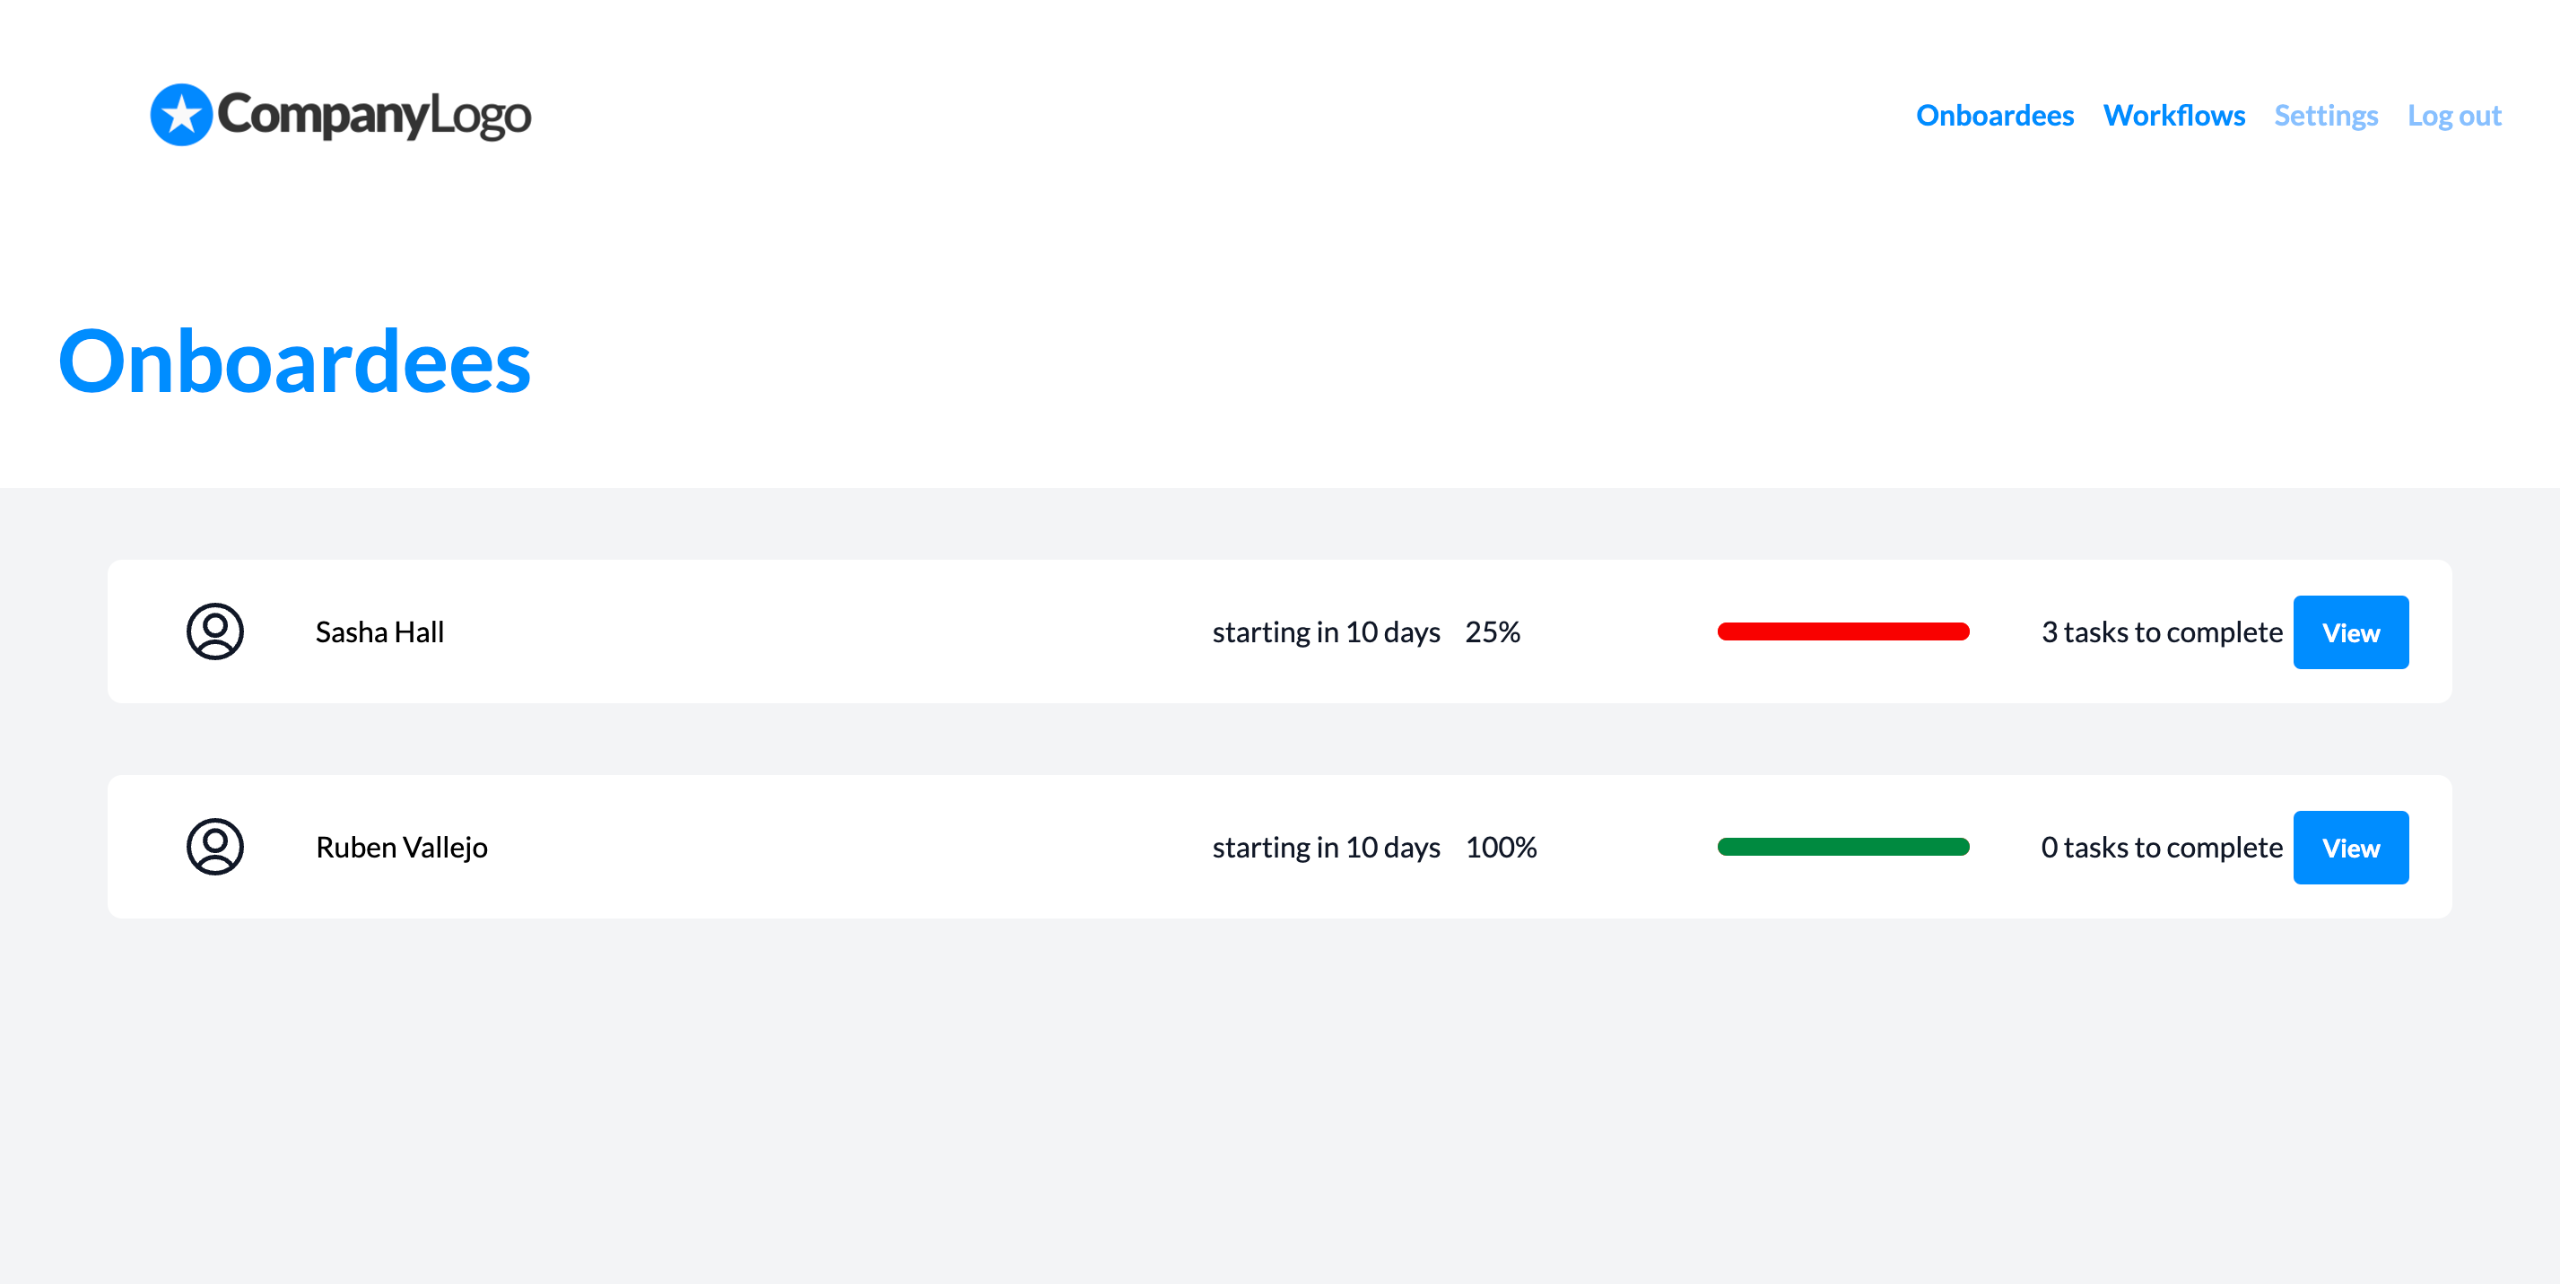Click the blue star logo icon
The height and width of the screenshot is (1284, 2560).
coord(181,115)
